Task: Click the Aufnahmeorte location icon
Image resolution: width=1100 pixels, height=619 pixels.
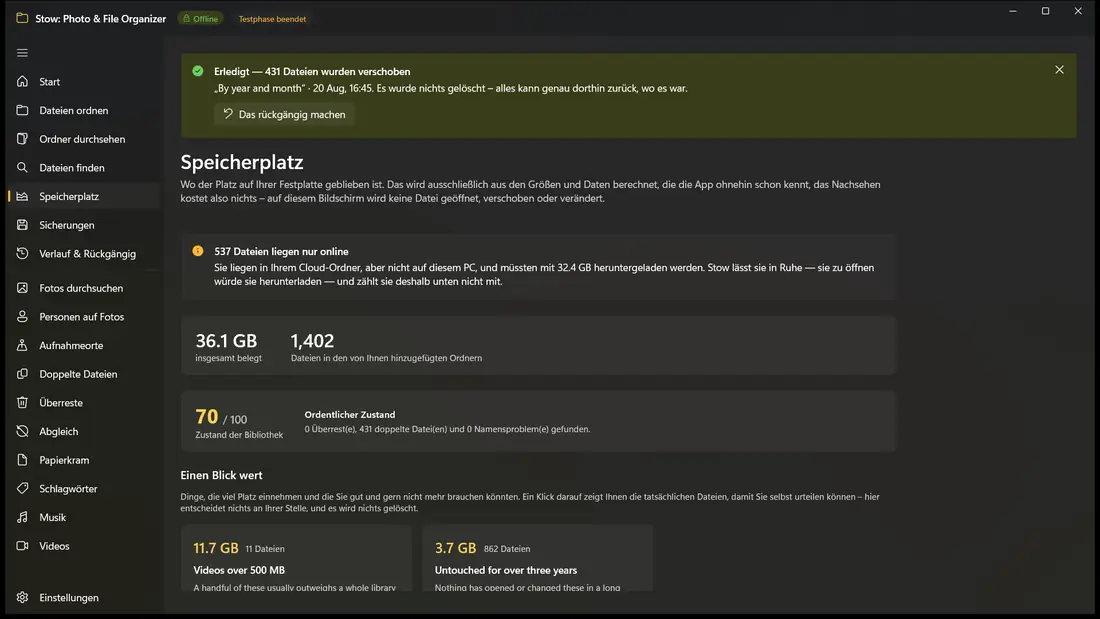Action: [22, 345]
